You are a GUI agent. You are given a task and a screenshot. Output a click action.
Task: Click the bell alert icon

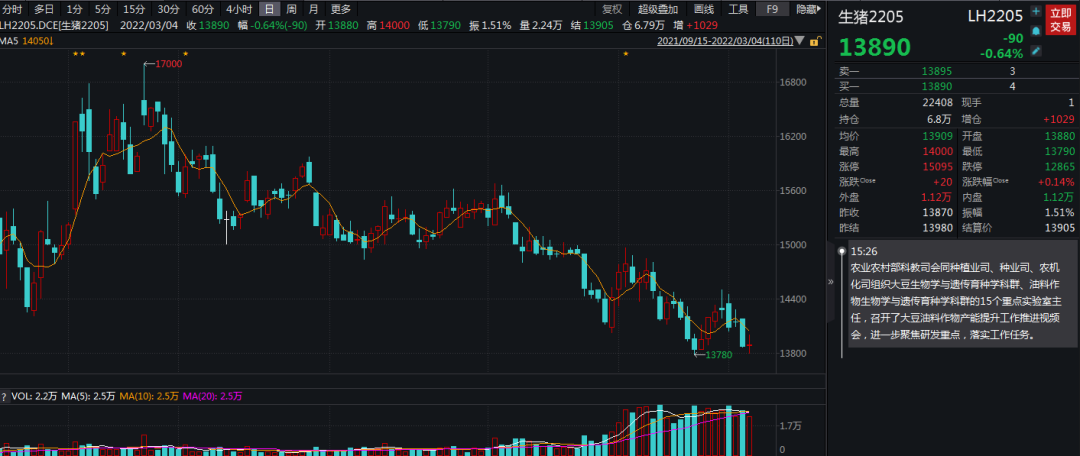pyautogui.click(x=1036, y=32)
